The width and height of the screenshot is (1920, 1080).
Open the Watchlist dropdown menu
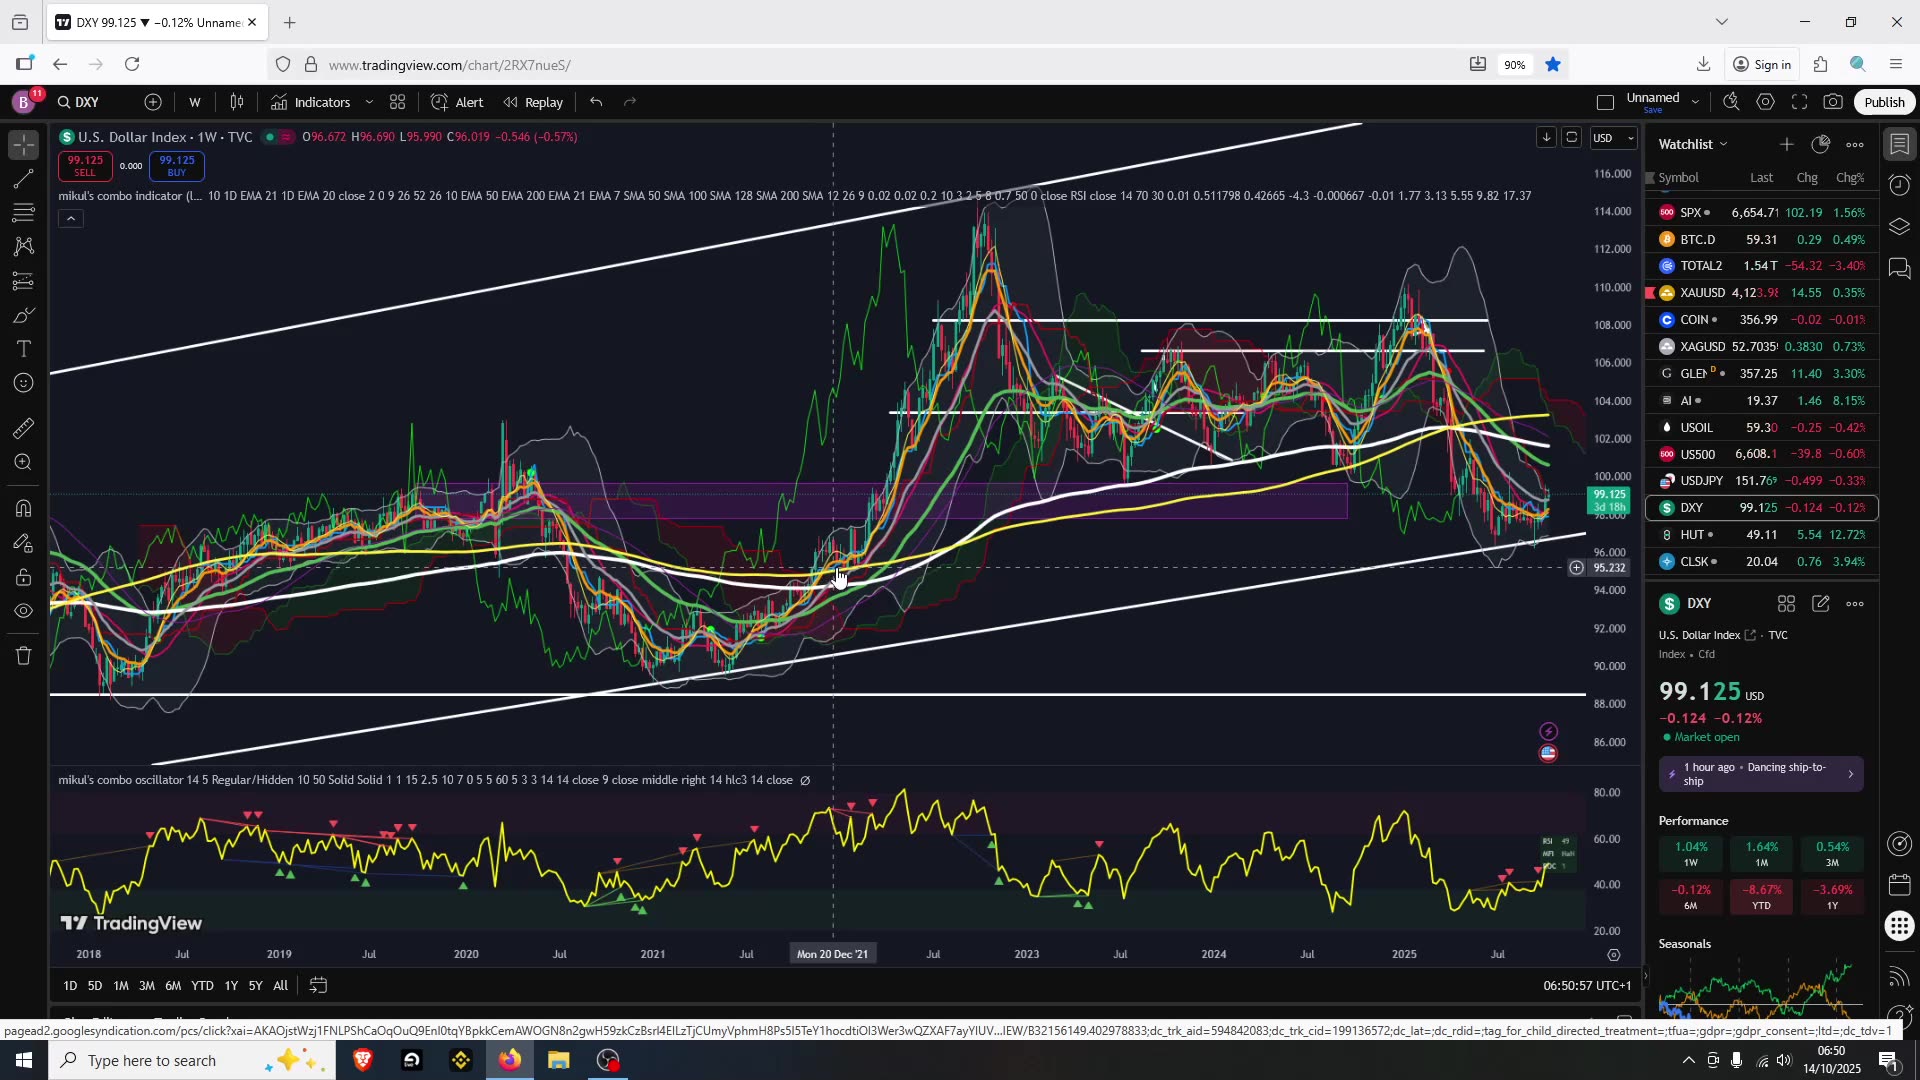tap(1692, 144)
